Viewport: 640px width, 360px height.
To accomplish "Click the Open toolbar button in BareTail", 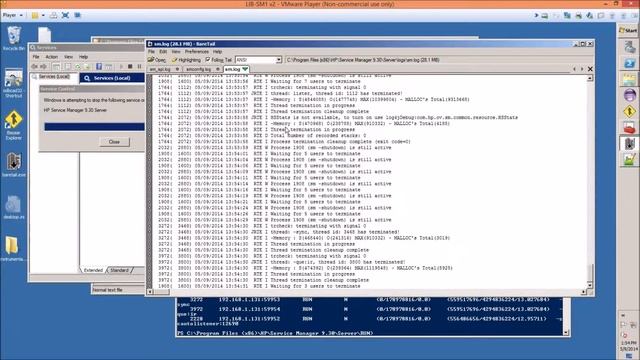I will click(157, 60).
